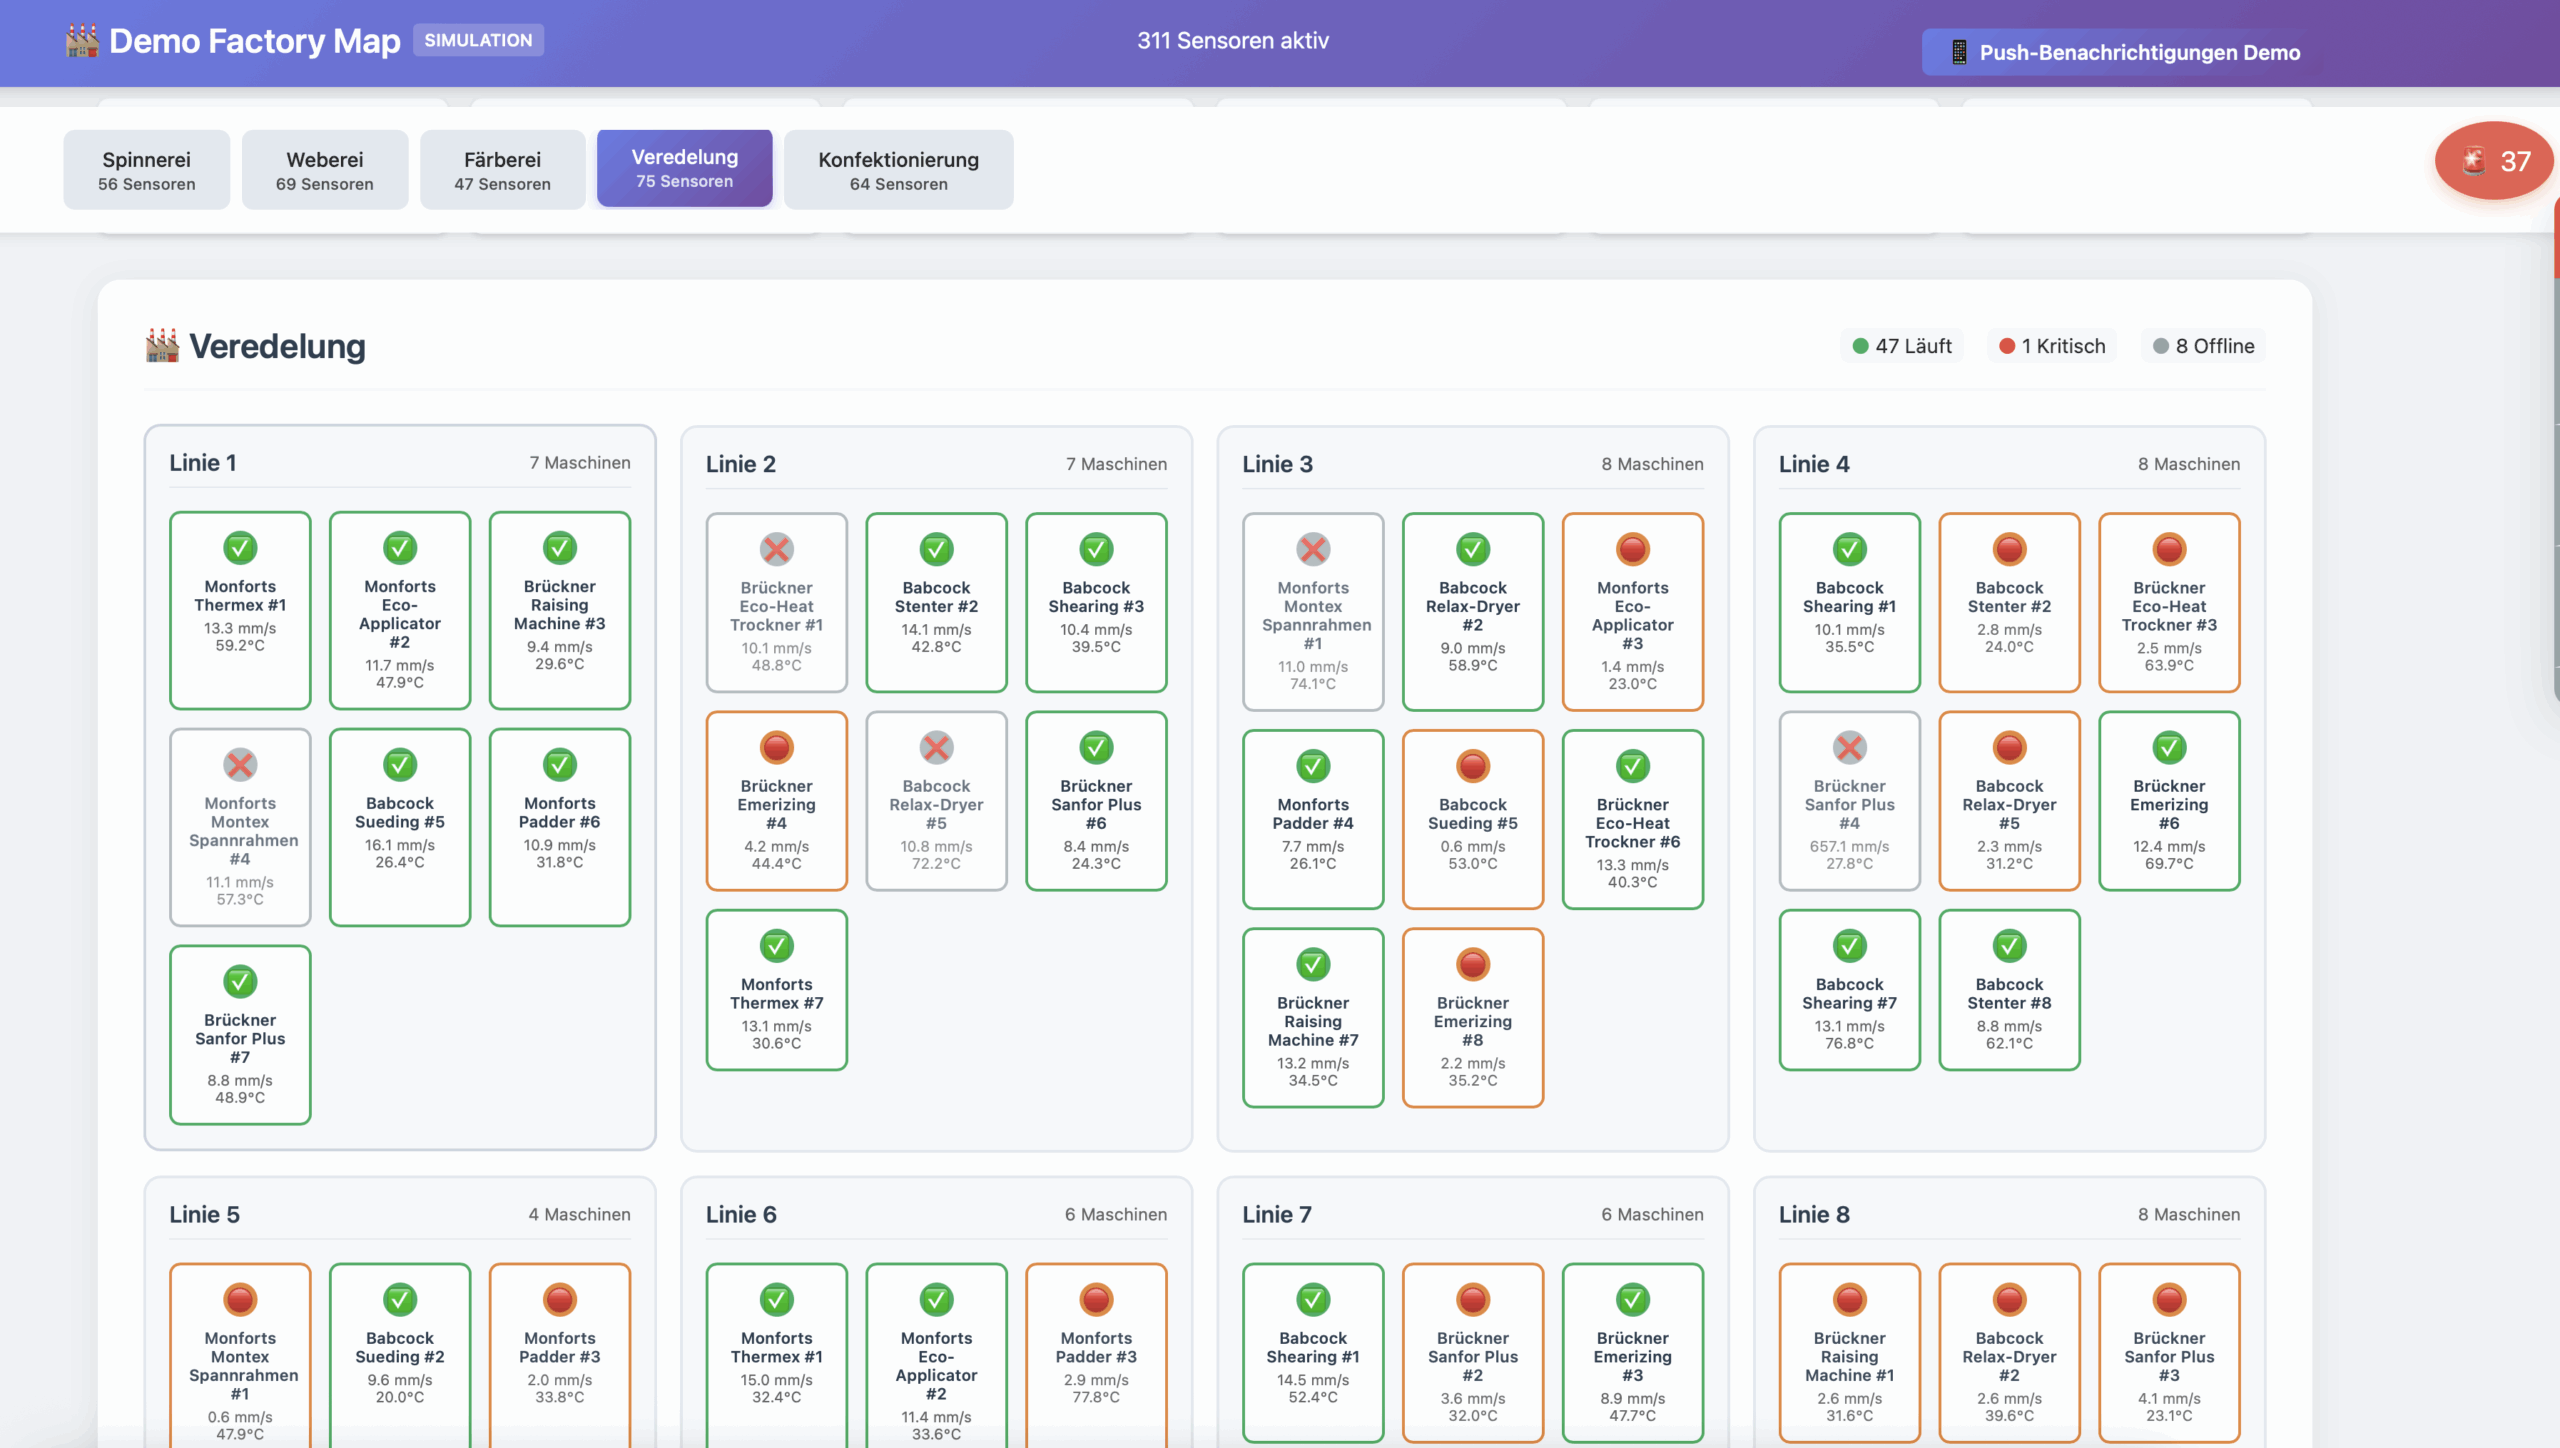Click red warning dot on Brückner Emerizing #4
Viewport: 2560px width, 1448px height.
[777, 747]
